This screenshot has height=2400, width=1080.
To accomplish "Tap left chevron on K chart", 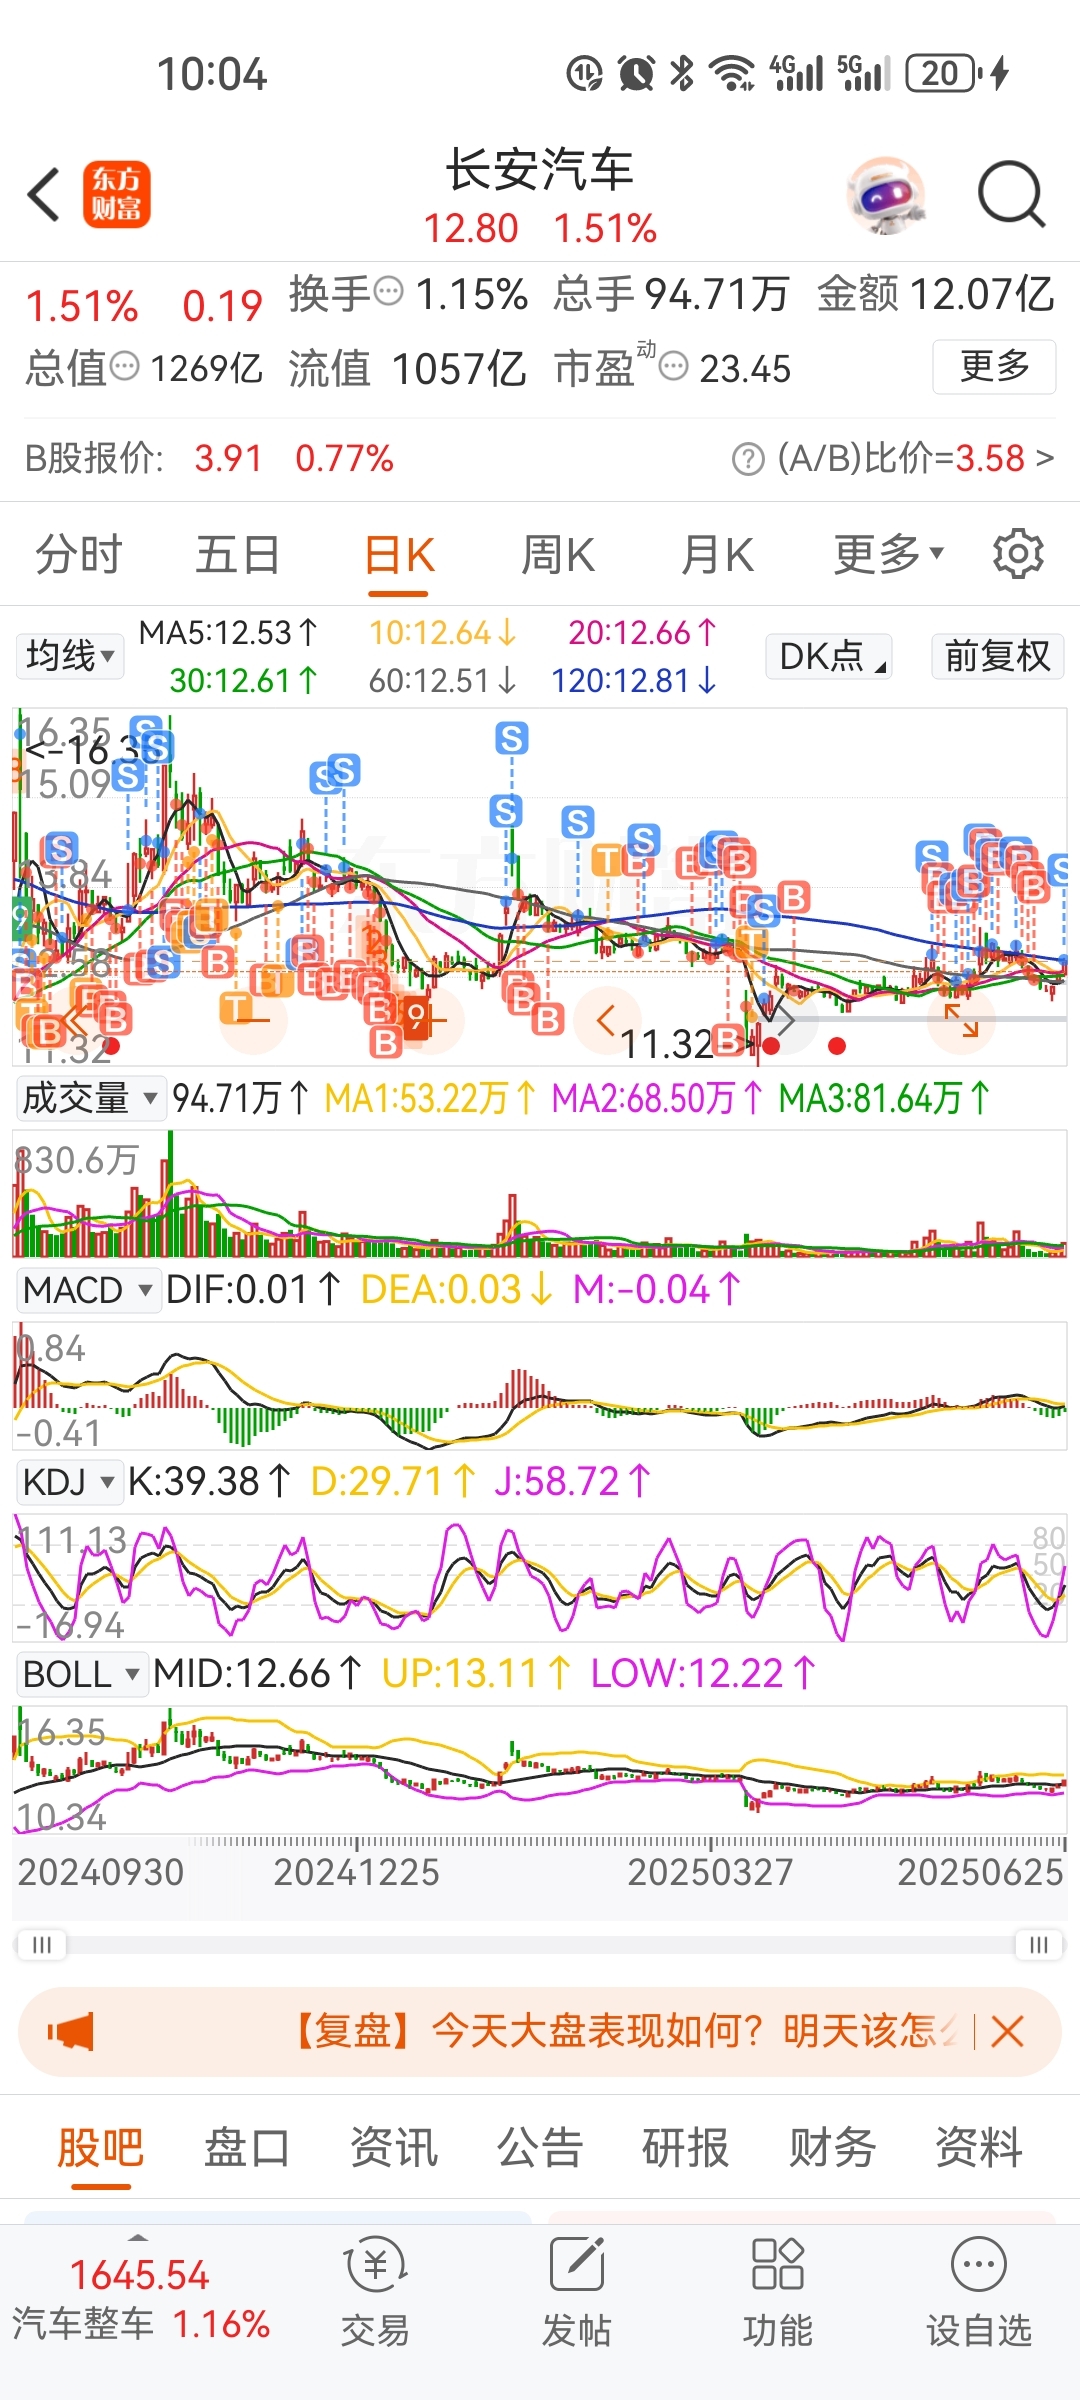I will 606,1021.
